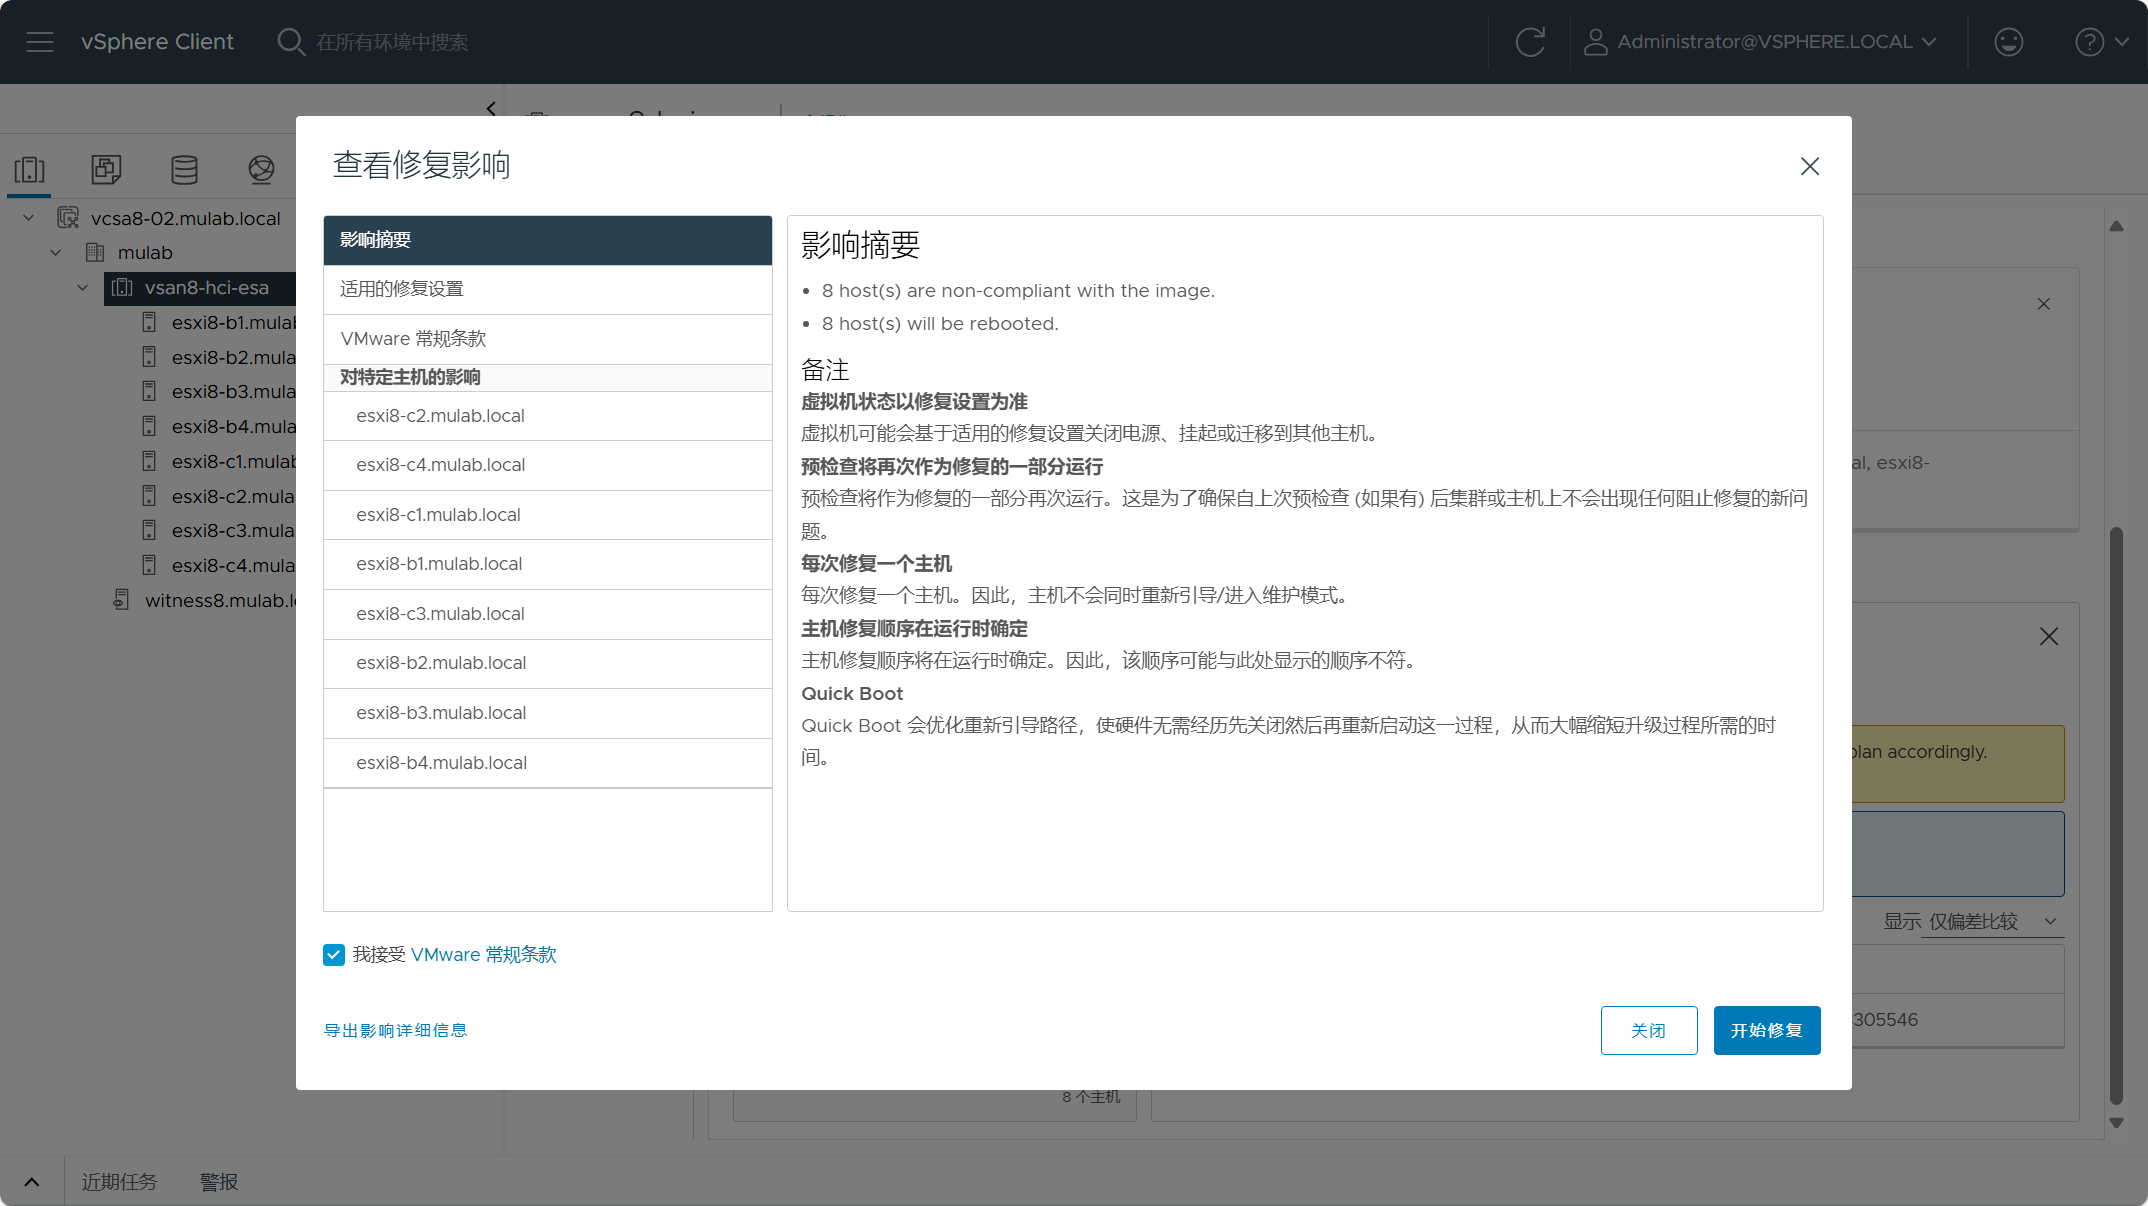
Task: Select host esxi8-b1 in inventory tree
Action: pyautogui.click(x=233, y=322)
